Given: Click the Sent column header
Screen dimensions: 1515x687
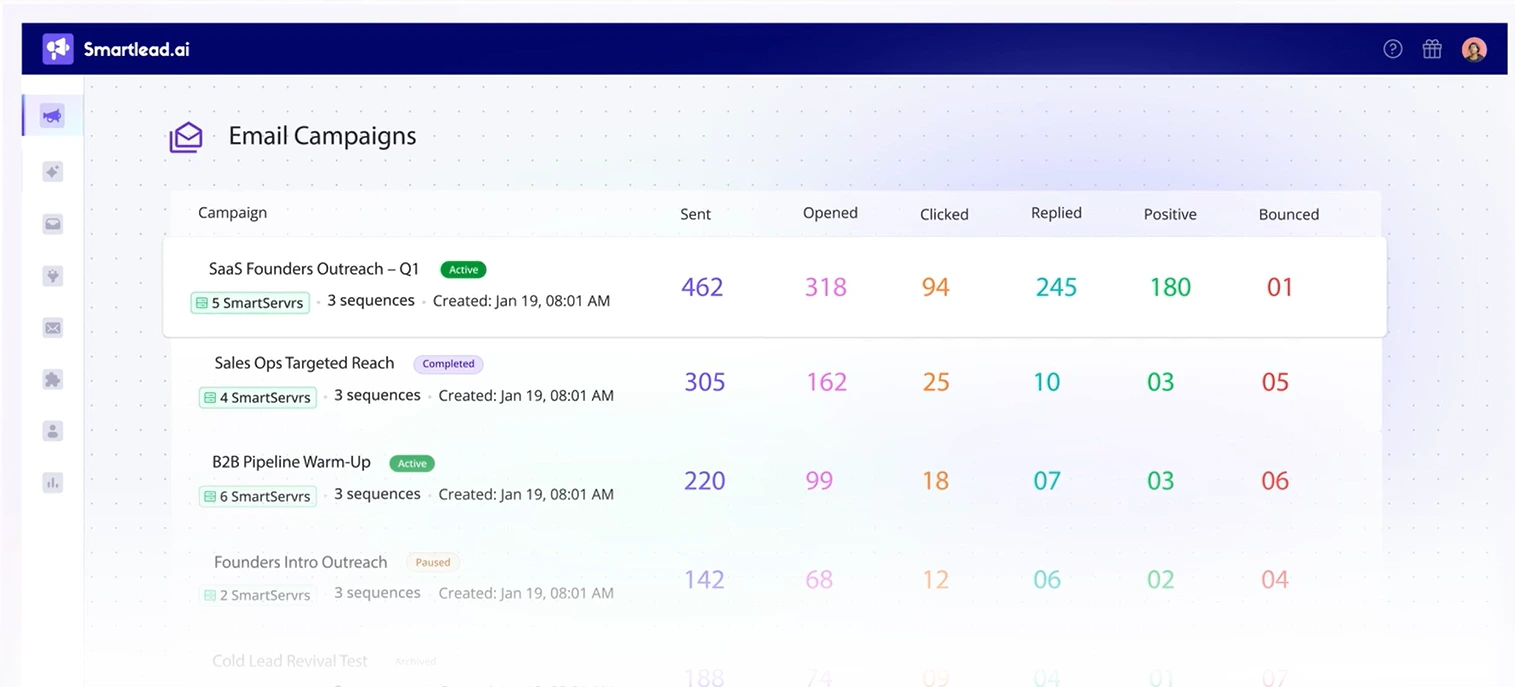Looking at the screenshot, I should pos(695,214).
